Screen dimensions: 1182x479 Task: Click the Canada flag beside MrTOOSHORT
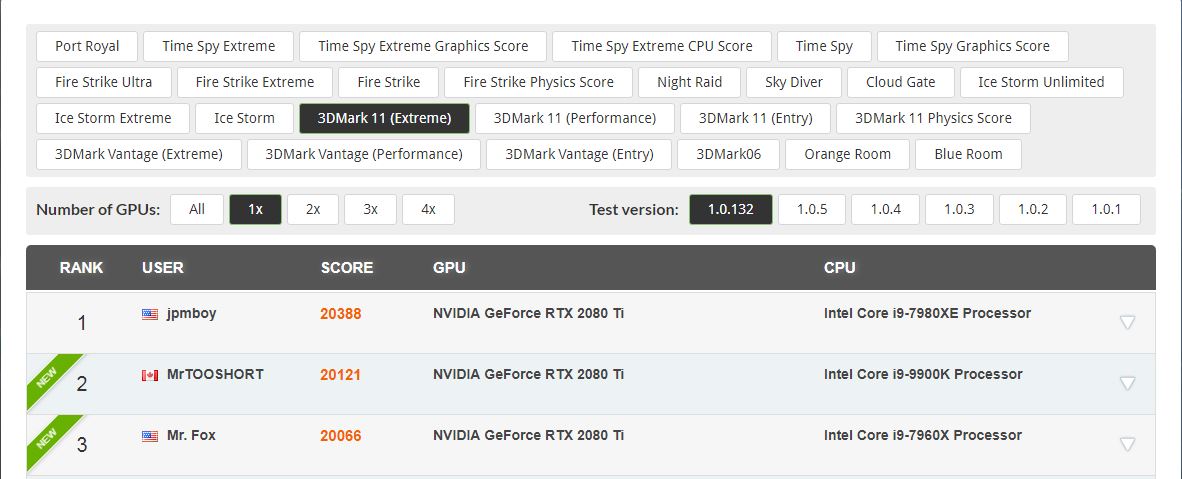[x=150, y=375]
